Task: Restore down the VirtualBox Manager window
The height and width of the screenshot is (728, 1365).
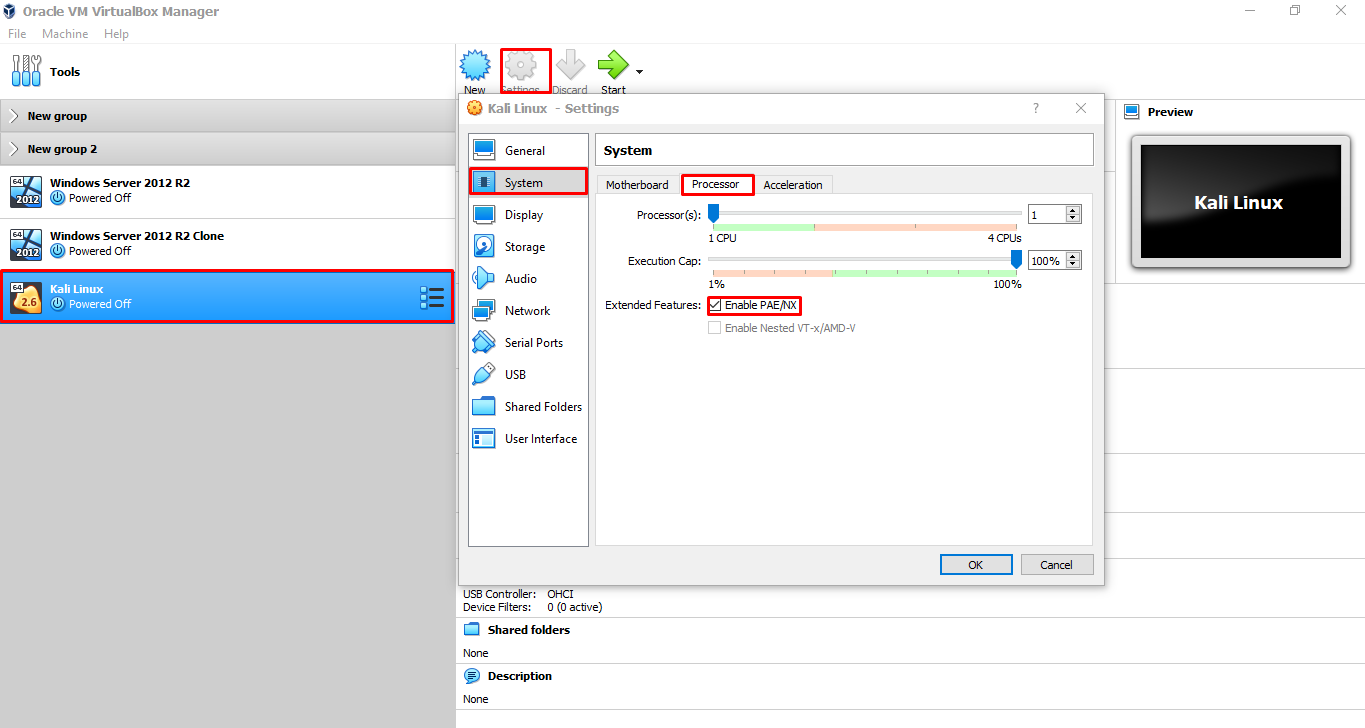Action: pos(1295,11)
